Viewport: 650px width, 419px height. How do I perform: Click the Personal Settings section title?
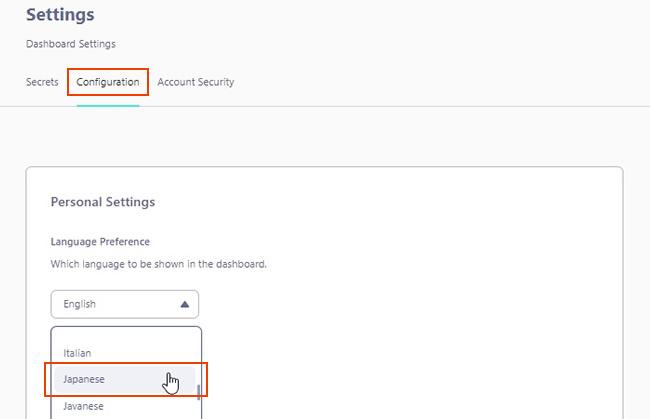[103, 202]
